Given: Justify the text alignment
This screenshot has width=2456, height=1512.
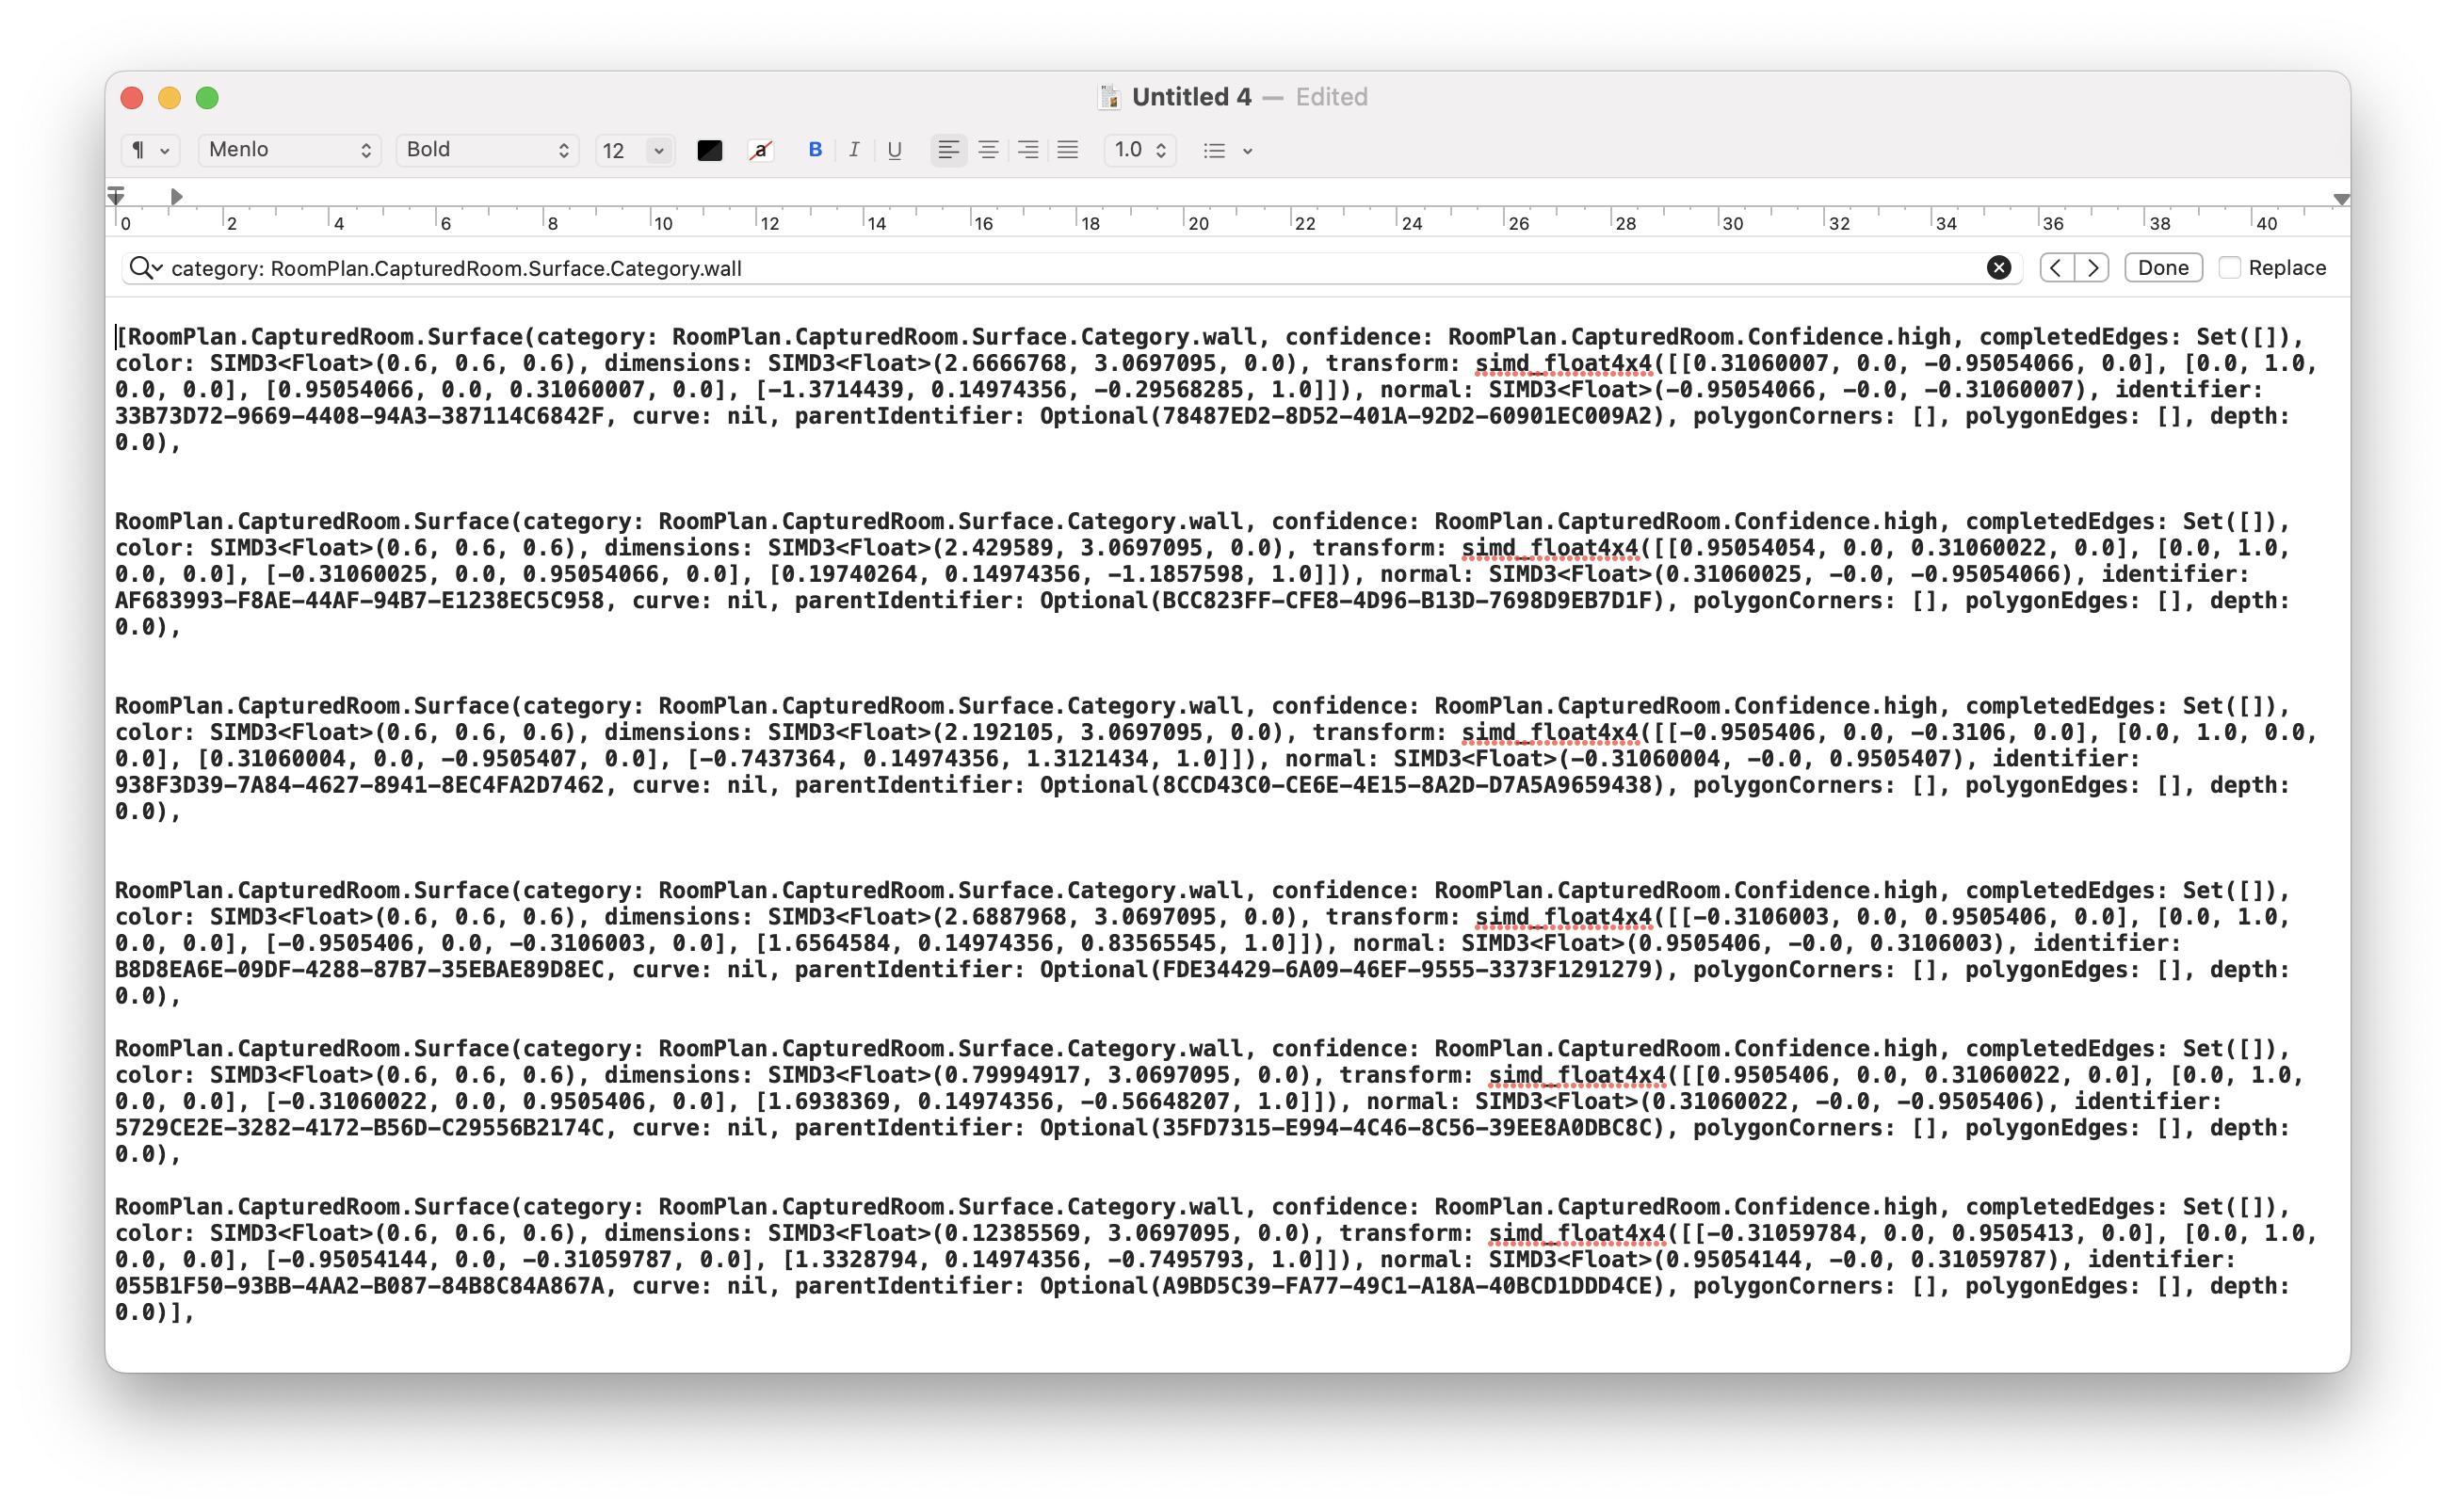Looking at the screenshot, I should click(1068, 150).
